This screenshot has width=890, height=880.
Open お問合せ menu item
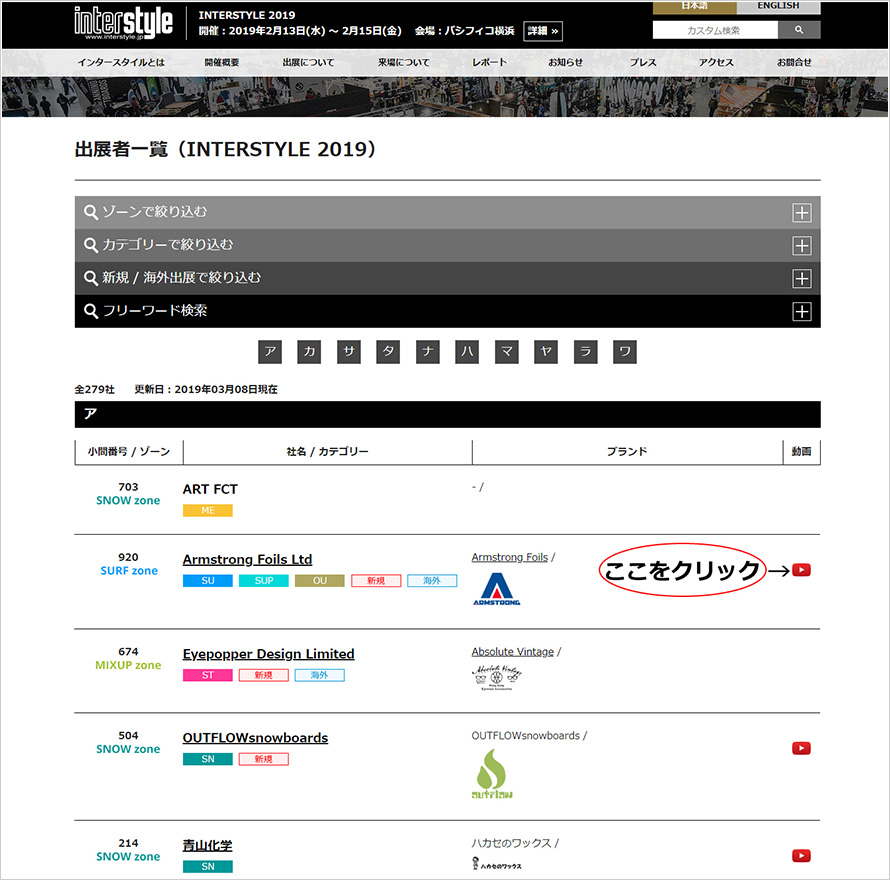(x=794, y=62)
